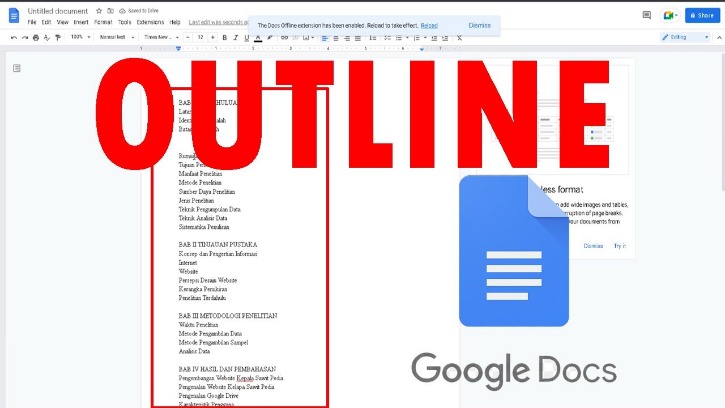The image size is (725, 408).
Task: Place cursor on BAB II TINJAUAN PUSTAKA line
Action: pos(218,245)
